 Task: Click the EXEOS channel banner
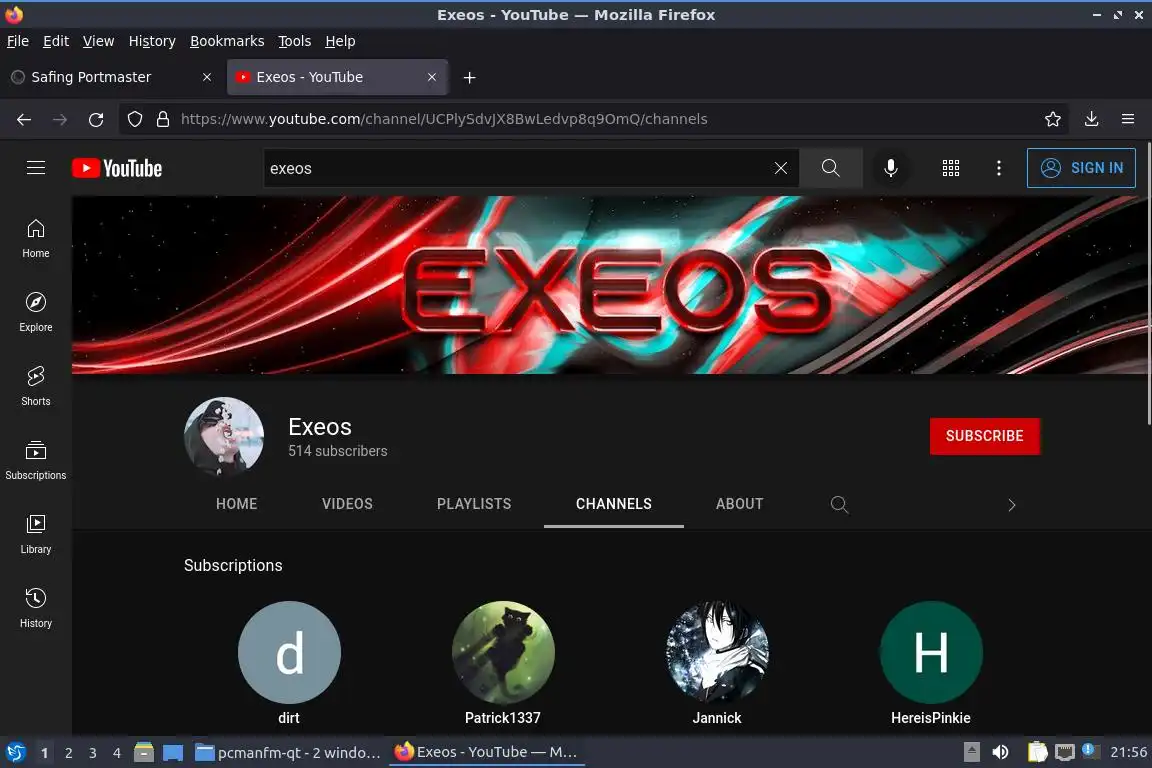click(609, 285)
